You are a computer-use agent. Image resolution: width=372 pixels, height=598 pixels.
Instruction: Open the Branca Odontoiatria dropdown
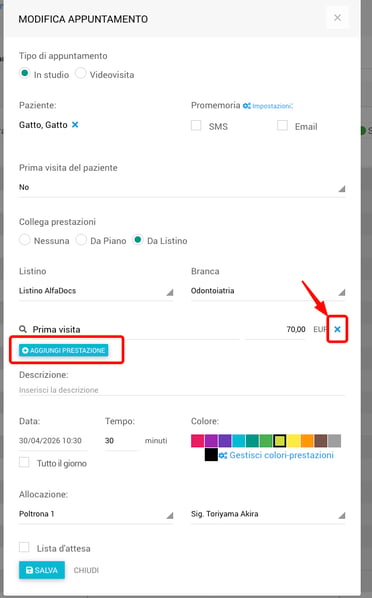[x=268, y=291]
